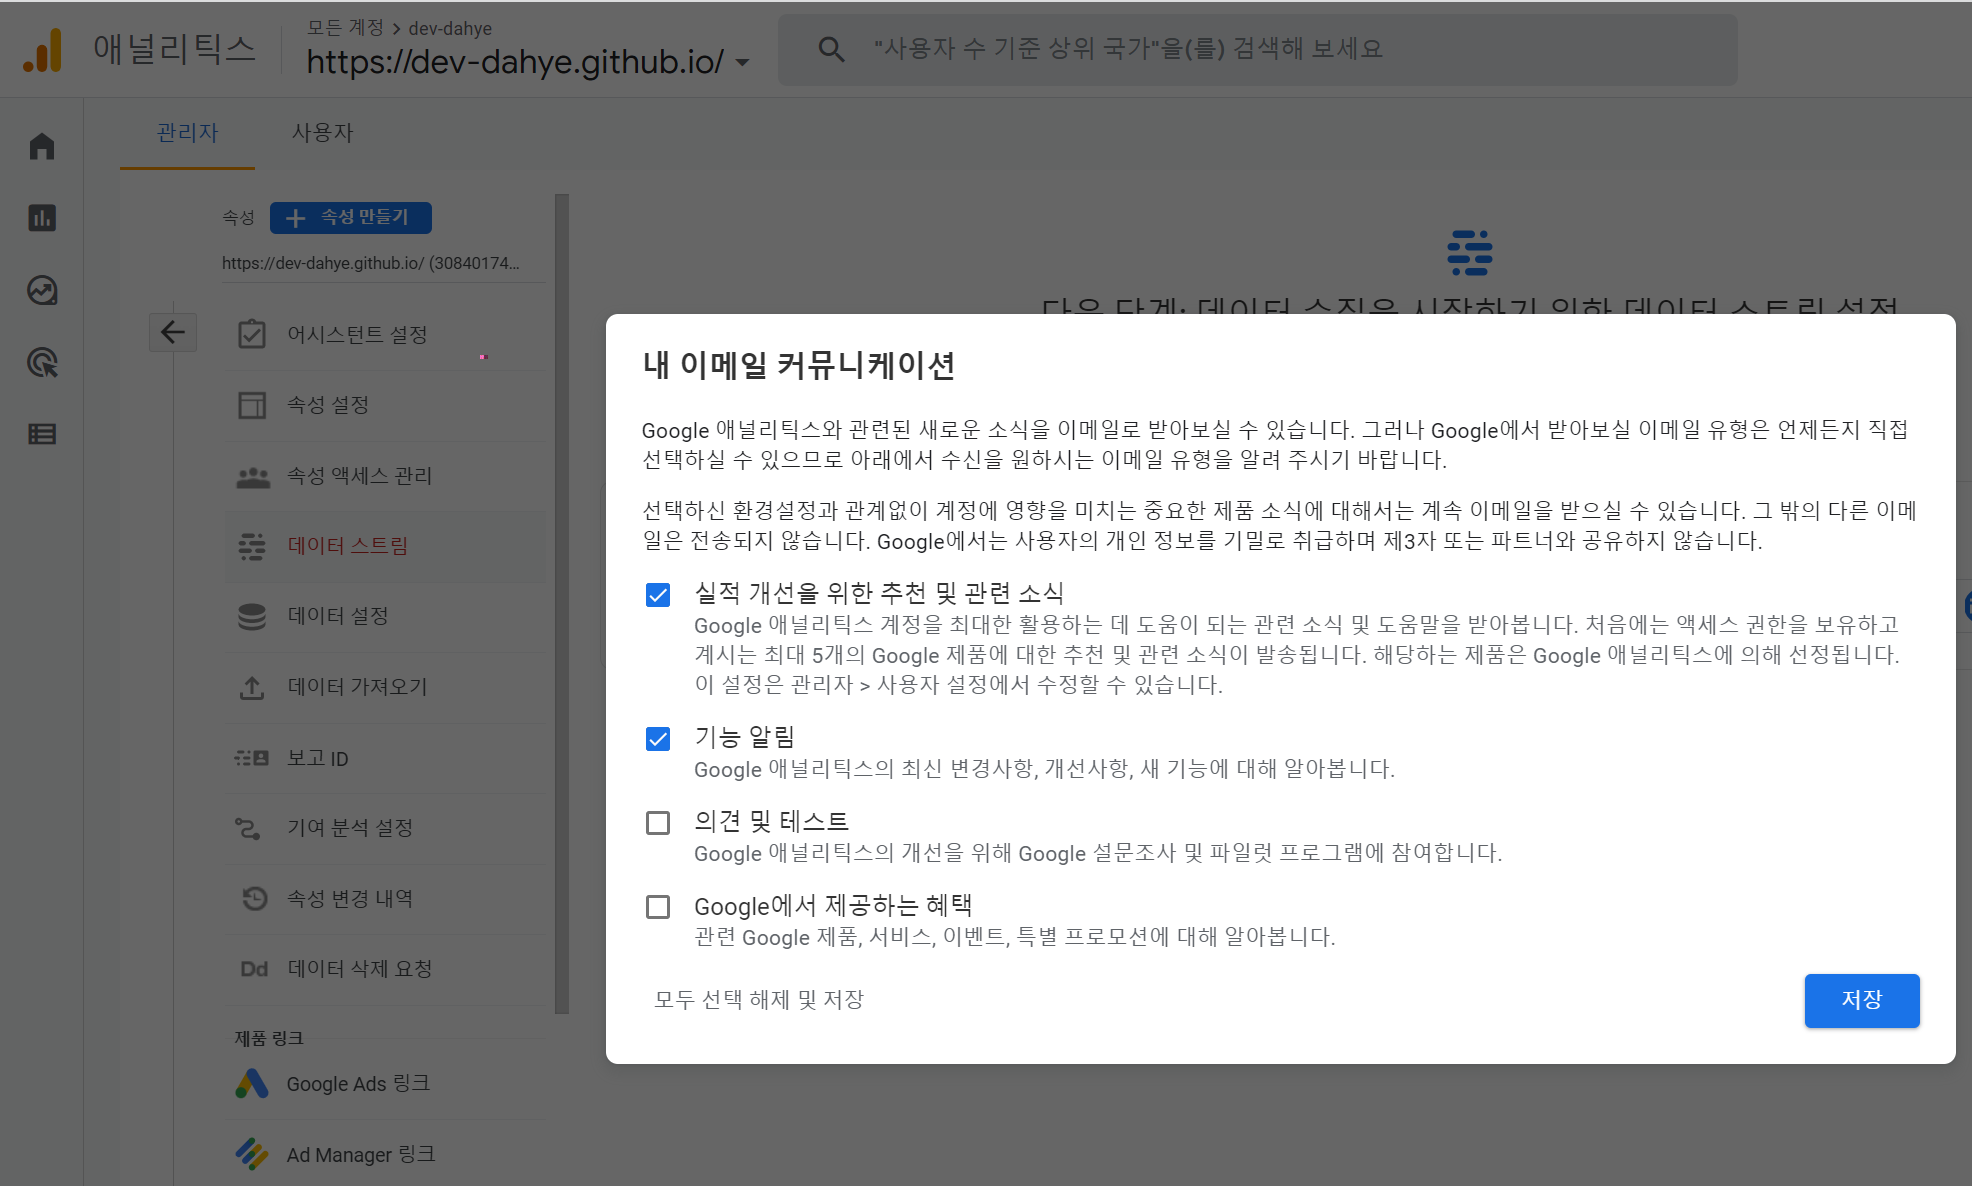
Task: Uncheck the 기능 알림 checkbox
Action: coord(658,739)
